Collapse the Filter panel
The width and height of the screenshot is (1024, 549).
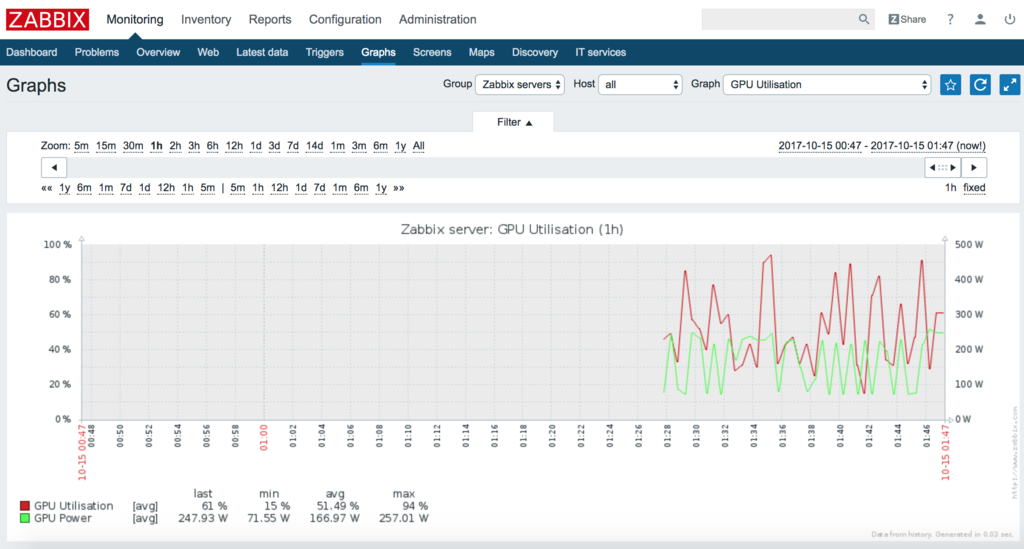click(514, 123)
